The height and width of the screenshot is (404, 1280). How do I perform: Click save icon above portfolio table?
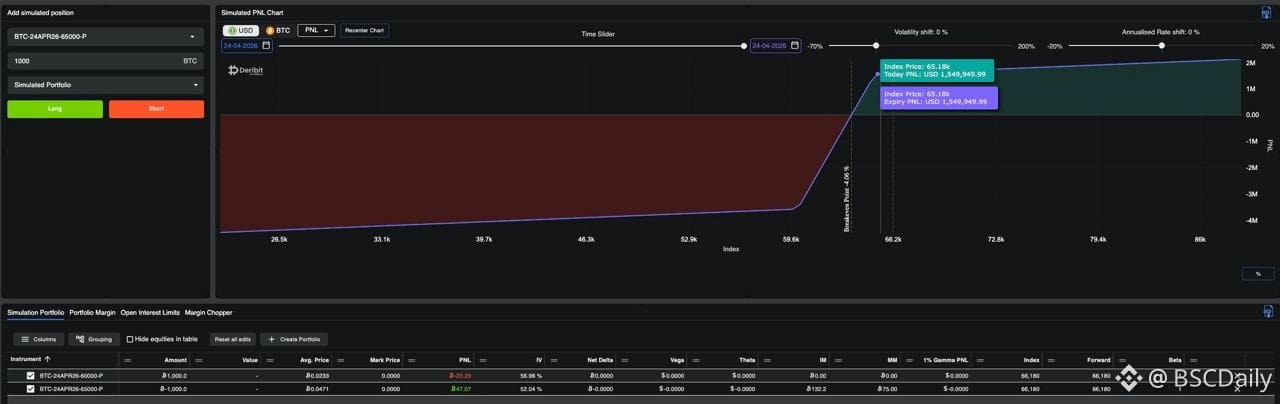tap(1266, 312)
